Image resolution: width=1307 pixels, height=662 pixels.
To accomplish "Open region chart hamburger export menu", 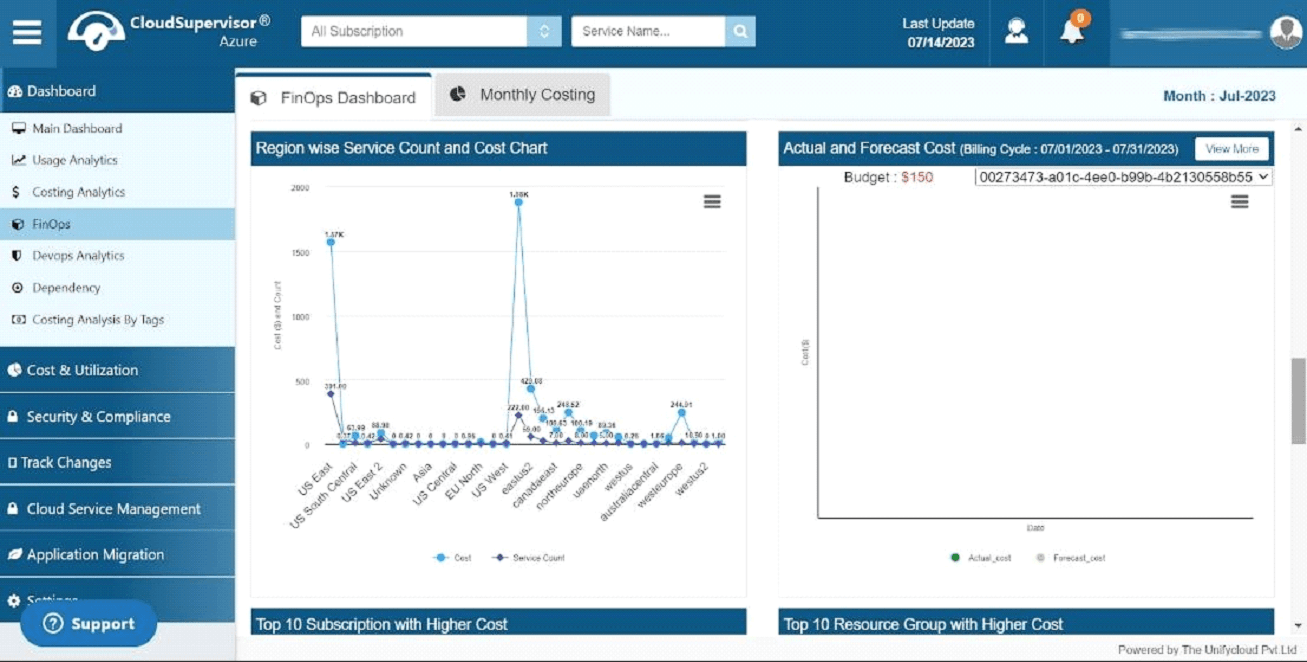I will pos(712,202).
